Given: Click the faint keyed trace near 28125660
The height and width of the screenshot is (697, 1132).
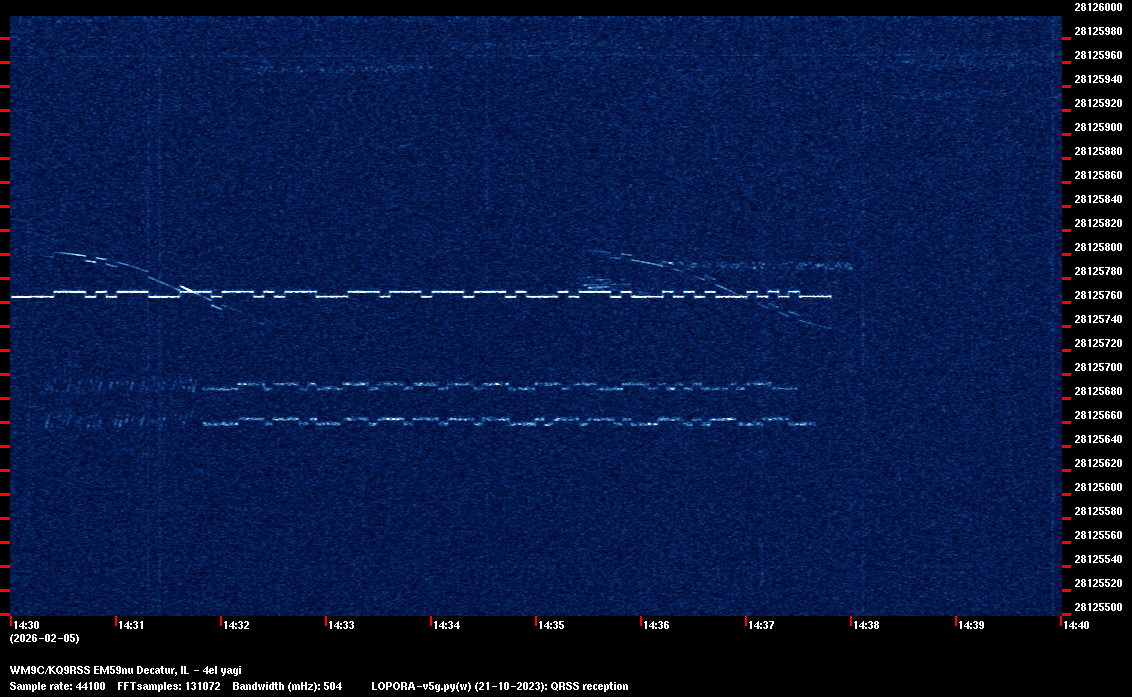Looking at the screenshot, I should point(500,421).
